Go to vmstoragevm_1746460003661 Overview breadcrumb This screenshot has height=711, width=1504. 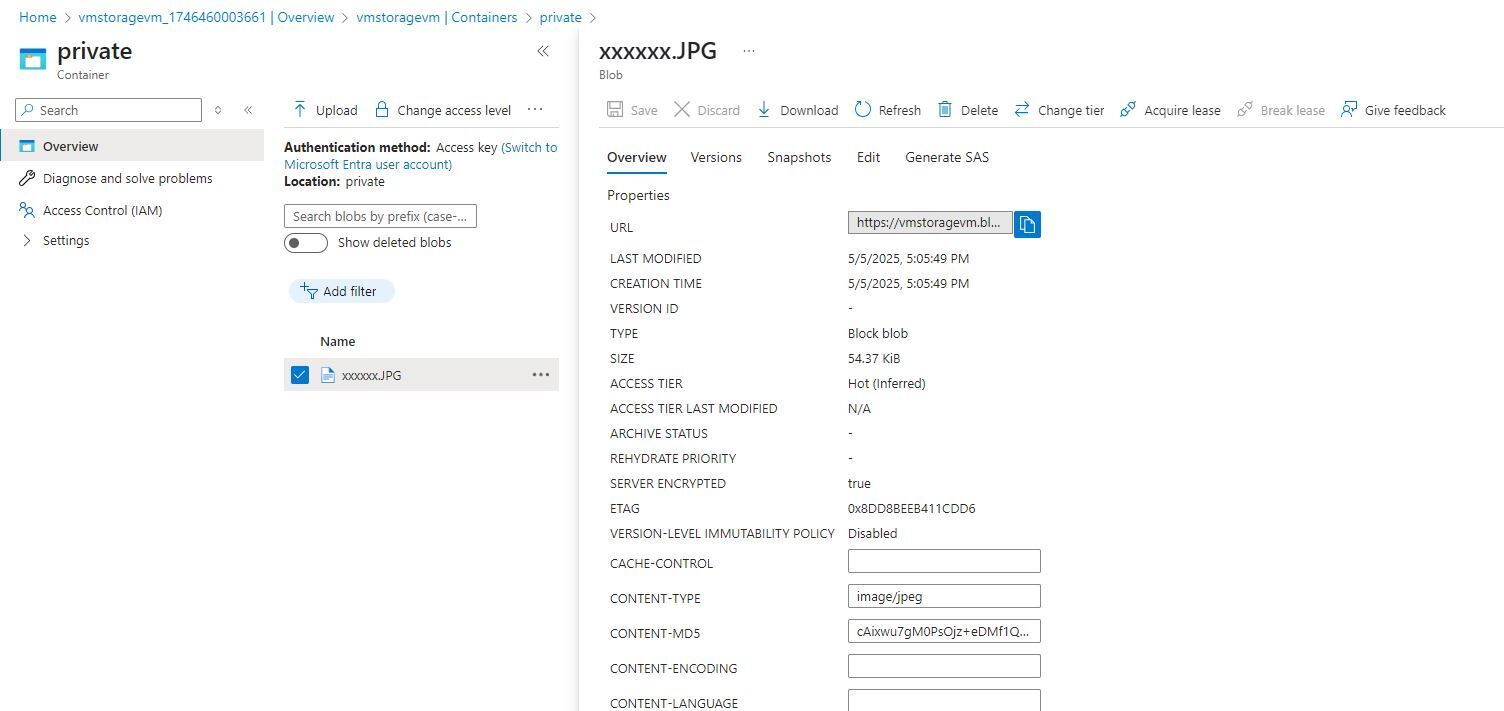[206, 17]
